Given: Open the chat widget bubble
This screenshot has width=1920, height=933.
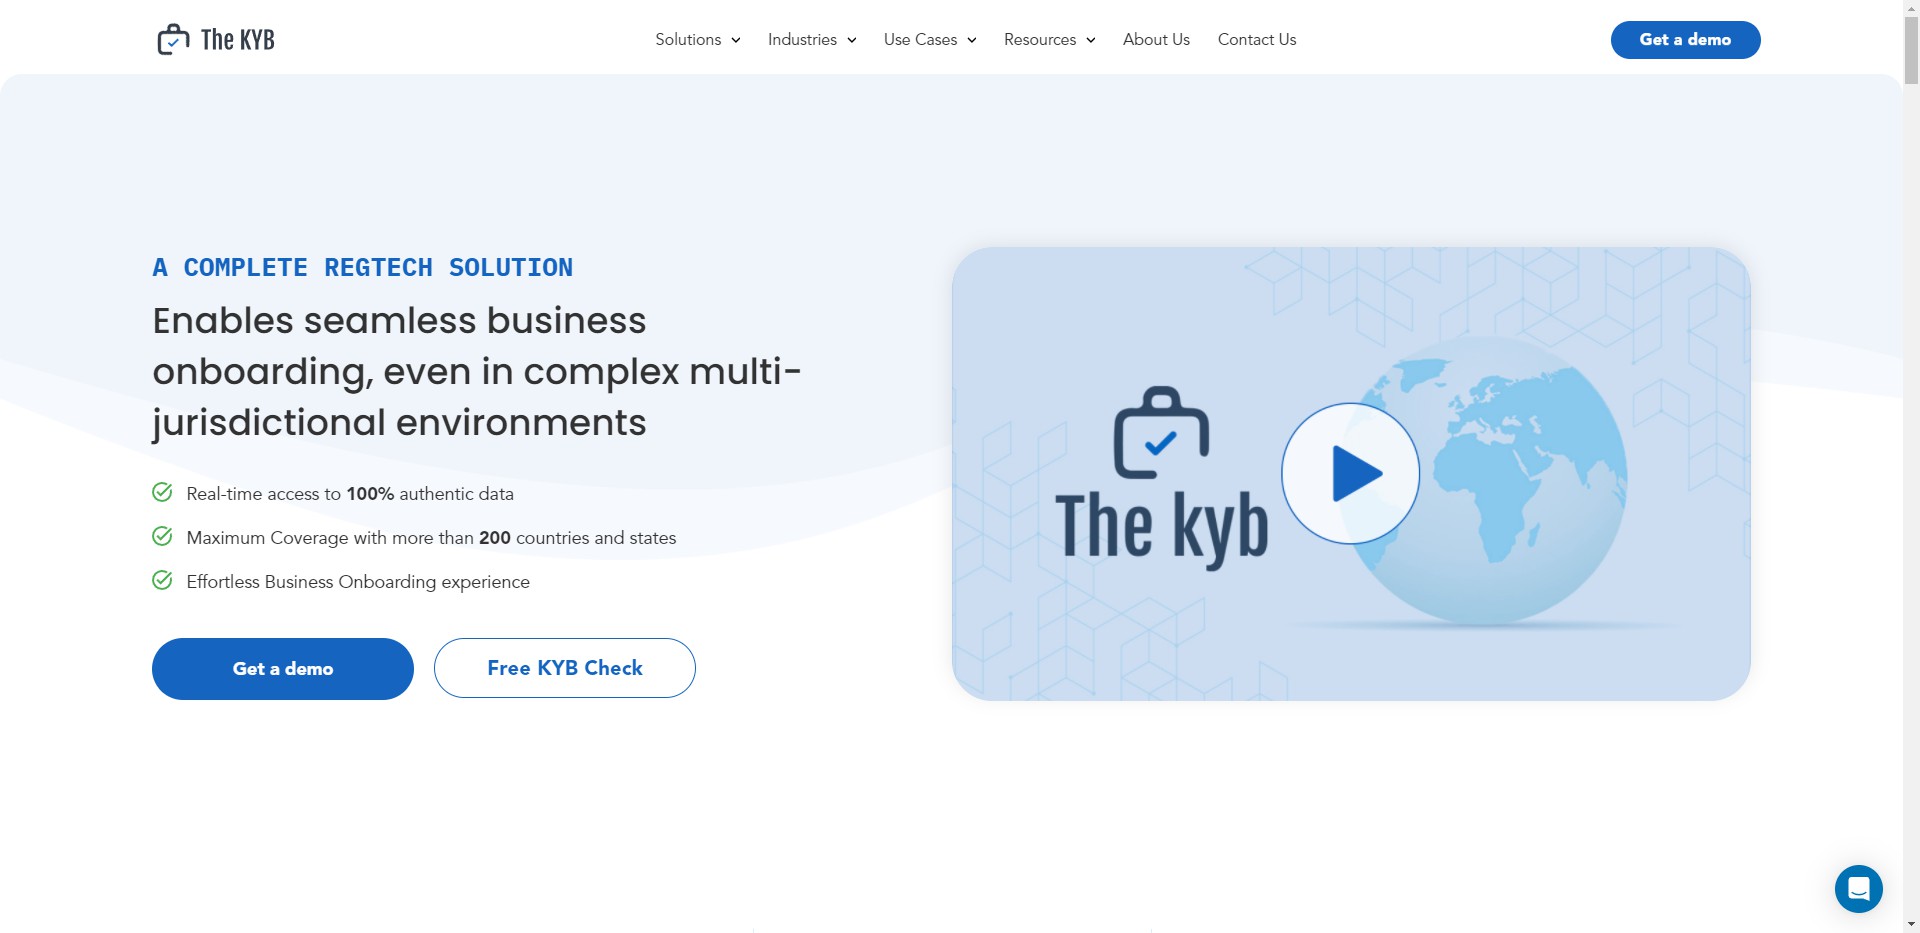Looking at the screenshot, I should click(1859, 889).
